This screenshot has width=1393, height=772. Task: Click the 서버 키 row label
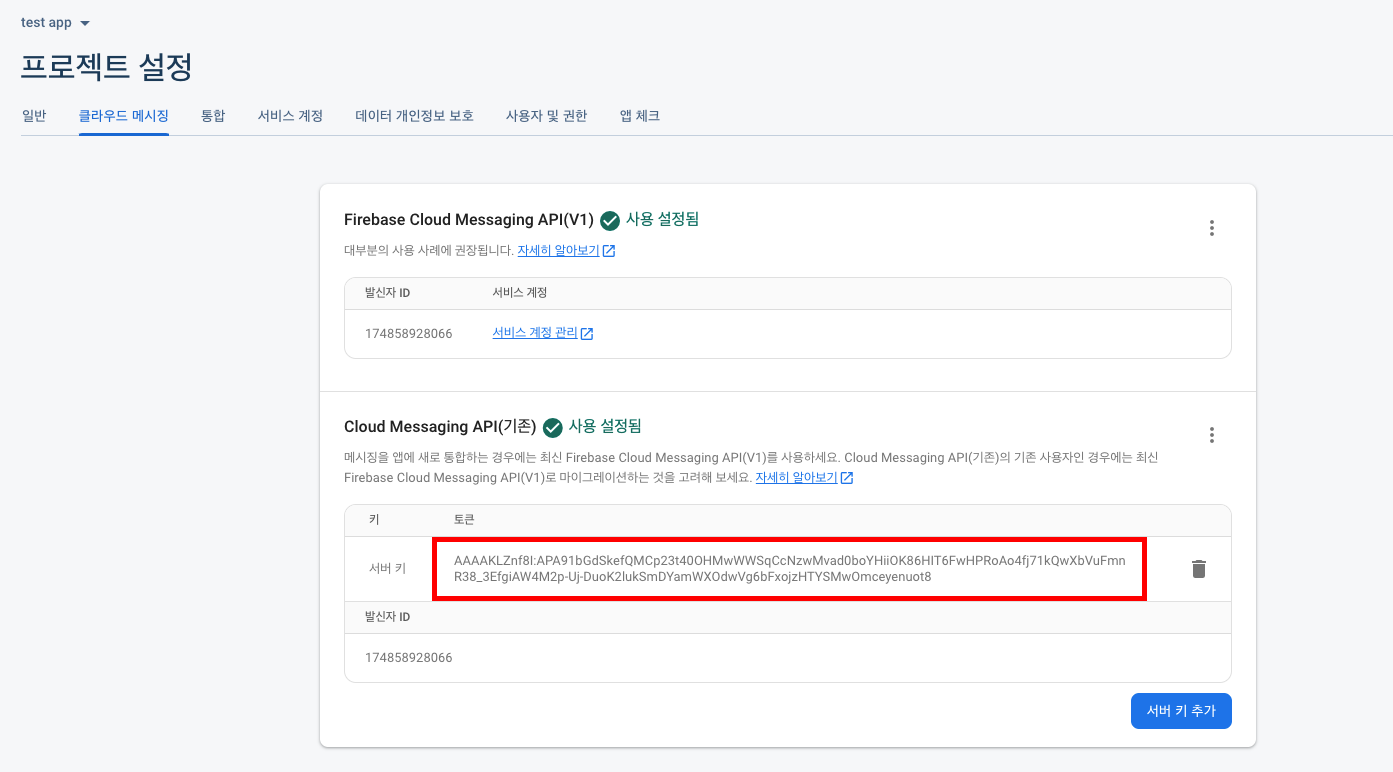click(387, 569)
